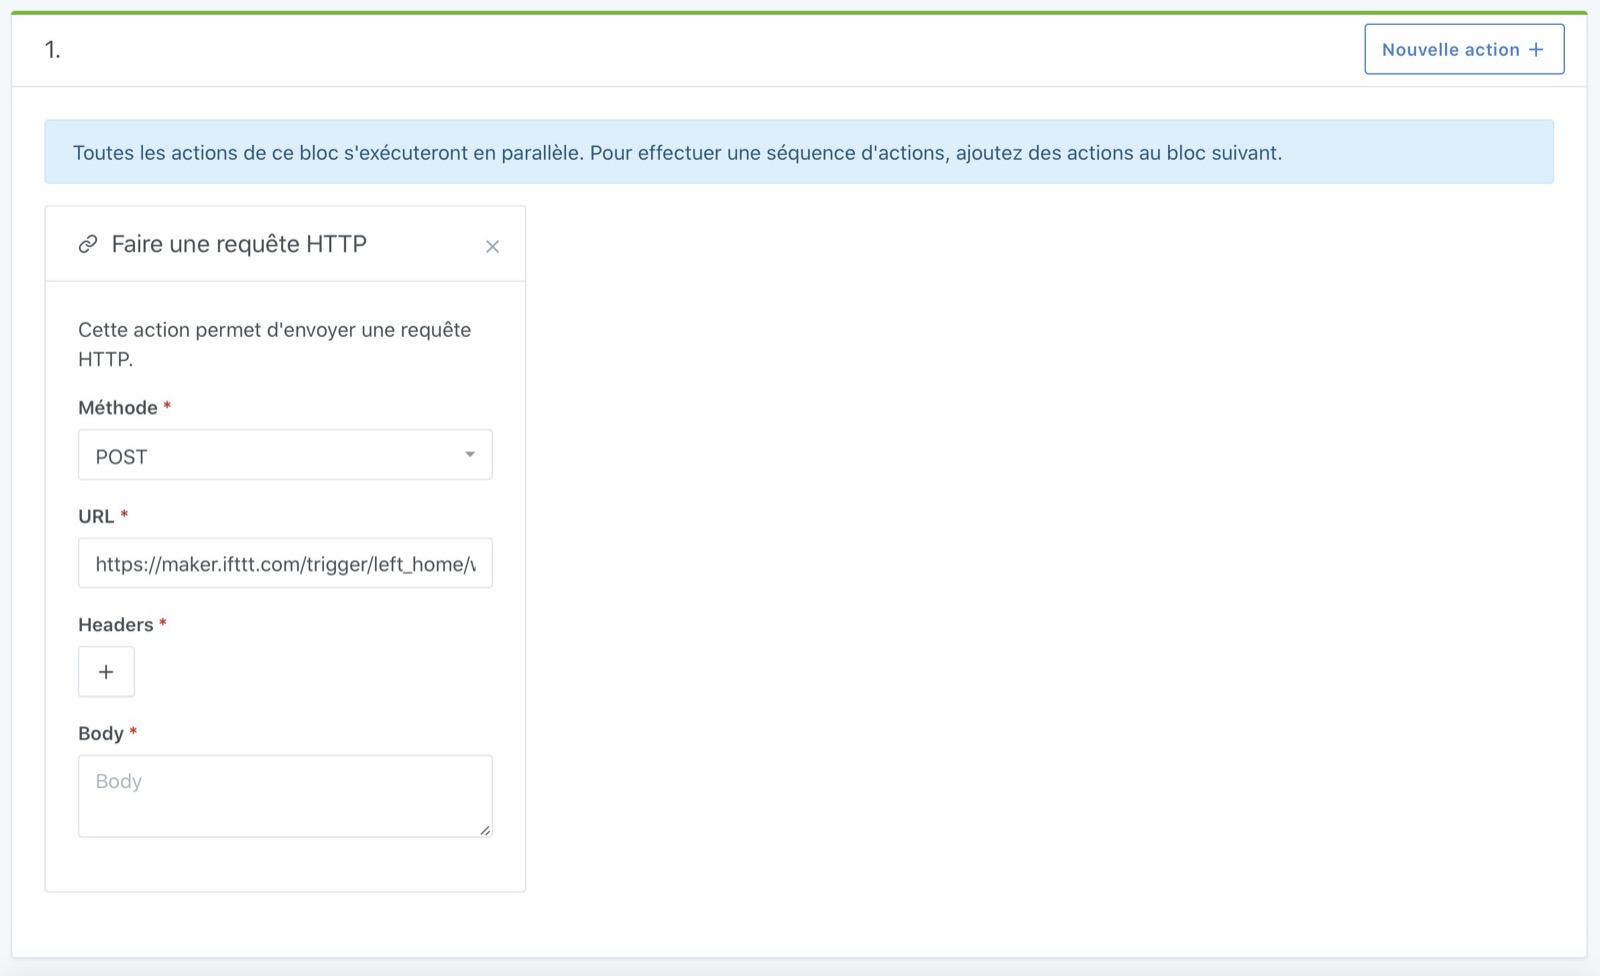Image resolution: width=1600 pixels, height=976 pixels.
Task: Select the 'Faire une requête HTTP' title
Action: (x=239, y=244)
